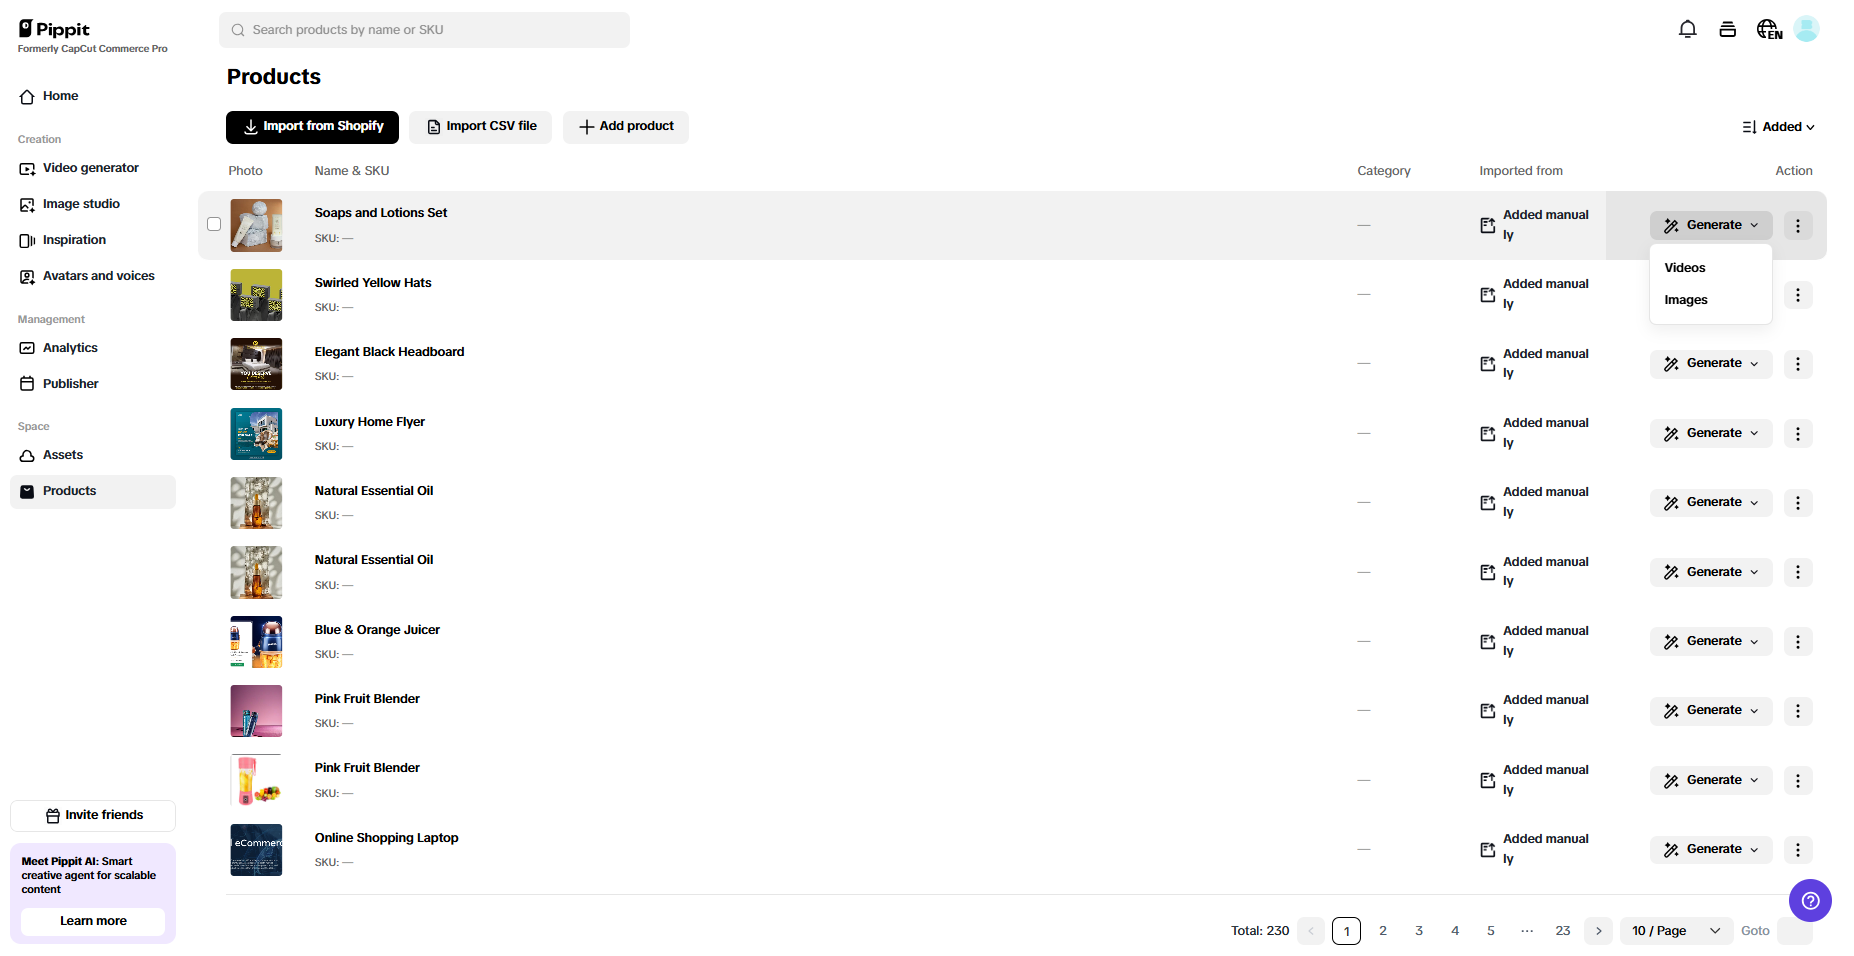Open the Publisher panel

[x=69, y=383]
